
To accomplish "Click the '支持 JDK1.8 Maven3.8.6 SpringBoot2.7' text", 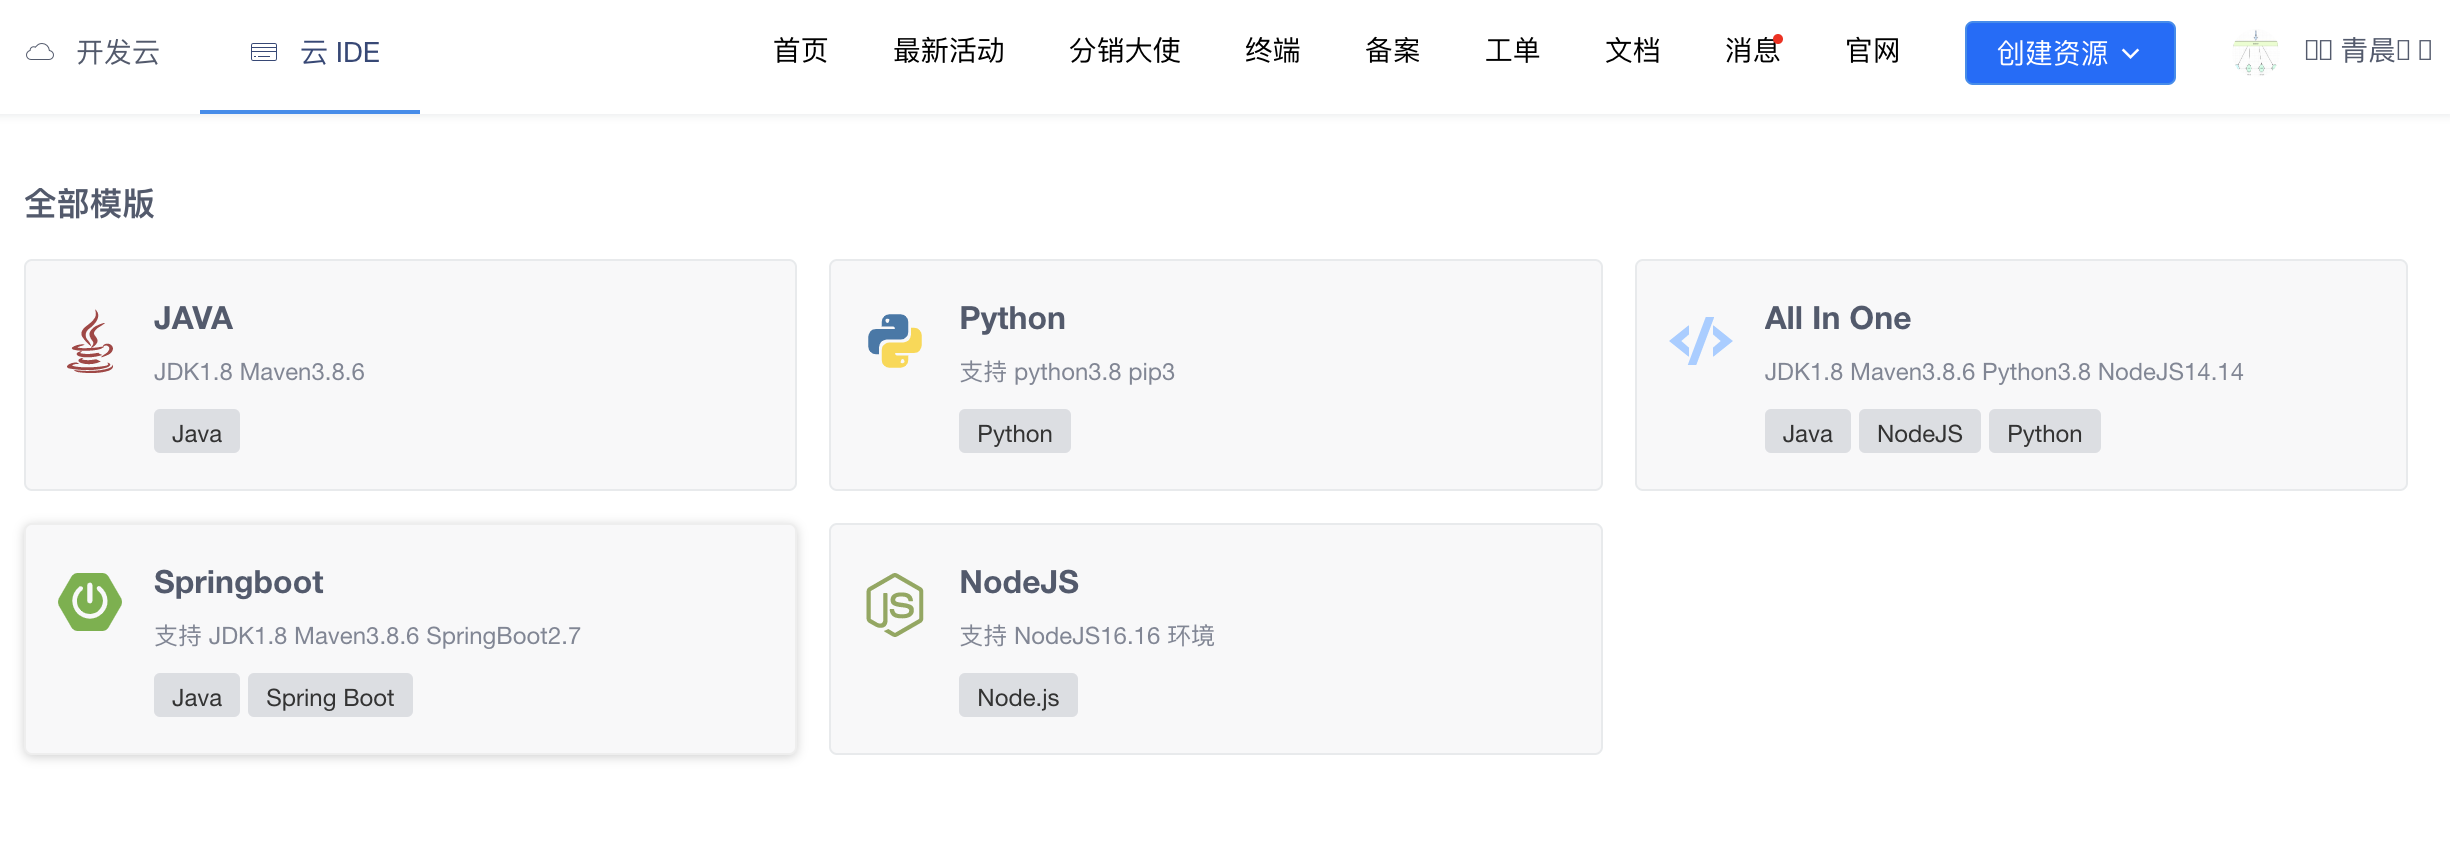I will coord(367,636).
